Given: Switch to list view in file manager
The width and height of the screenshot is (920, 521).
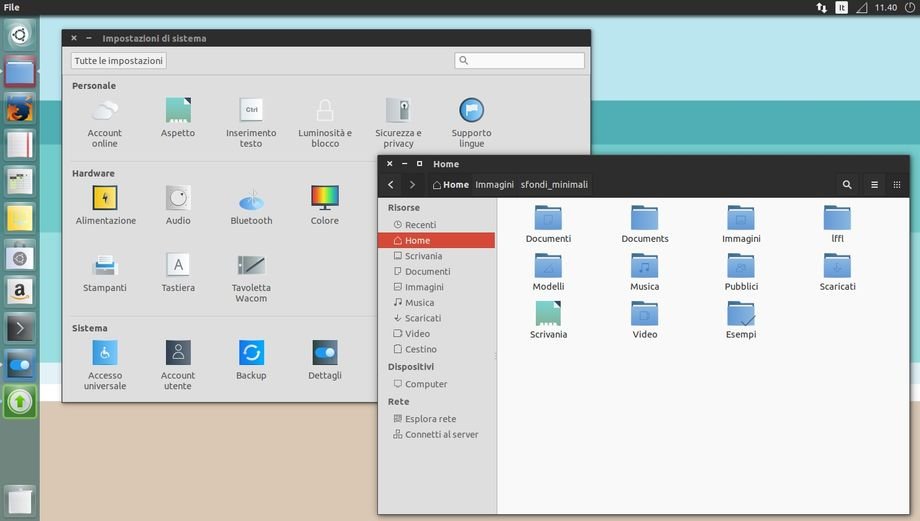Looking at the screenshot, I should (x=874, y=185).
